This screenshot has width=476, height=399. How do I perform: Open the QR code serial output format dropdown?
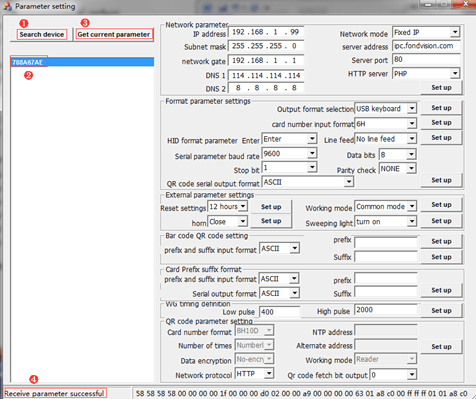tap(307, 182)
